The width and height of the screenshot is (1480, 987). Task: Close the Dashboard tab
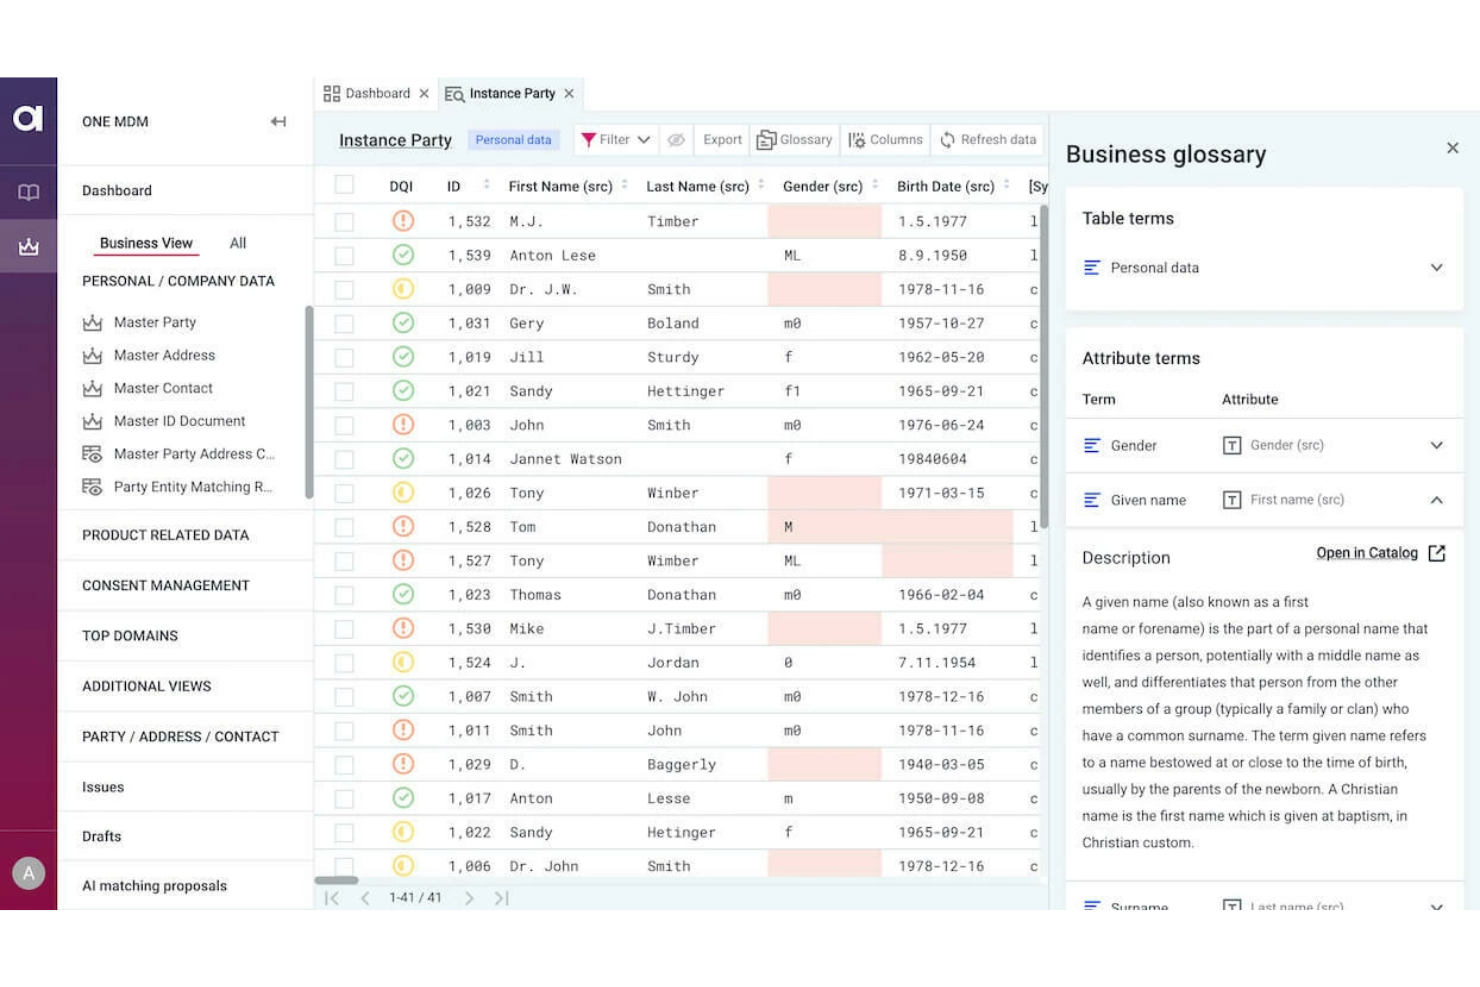(424, 94)
